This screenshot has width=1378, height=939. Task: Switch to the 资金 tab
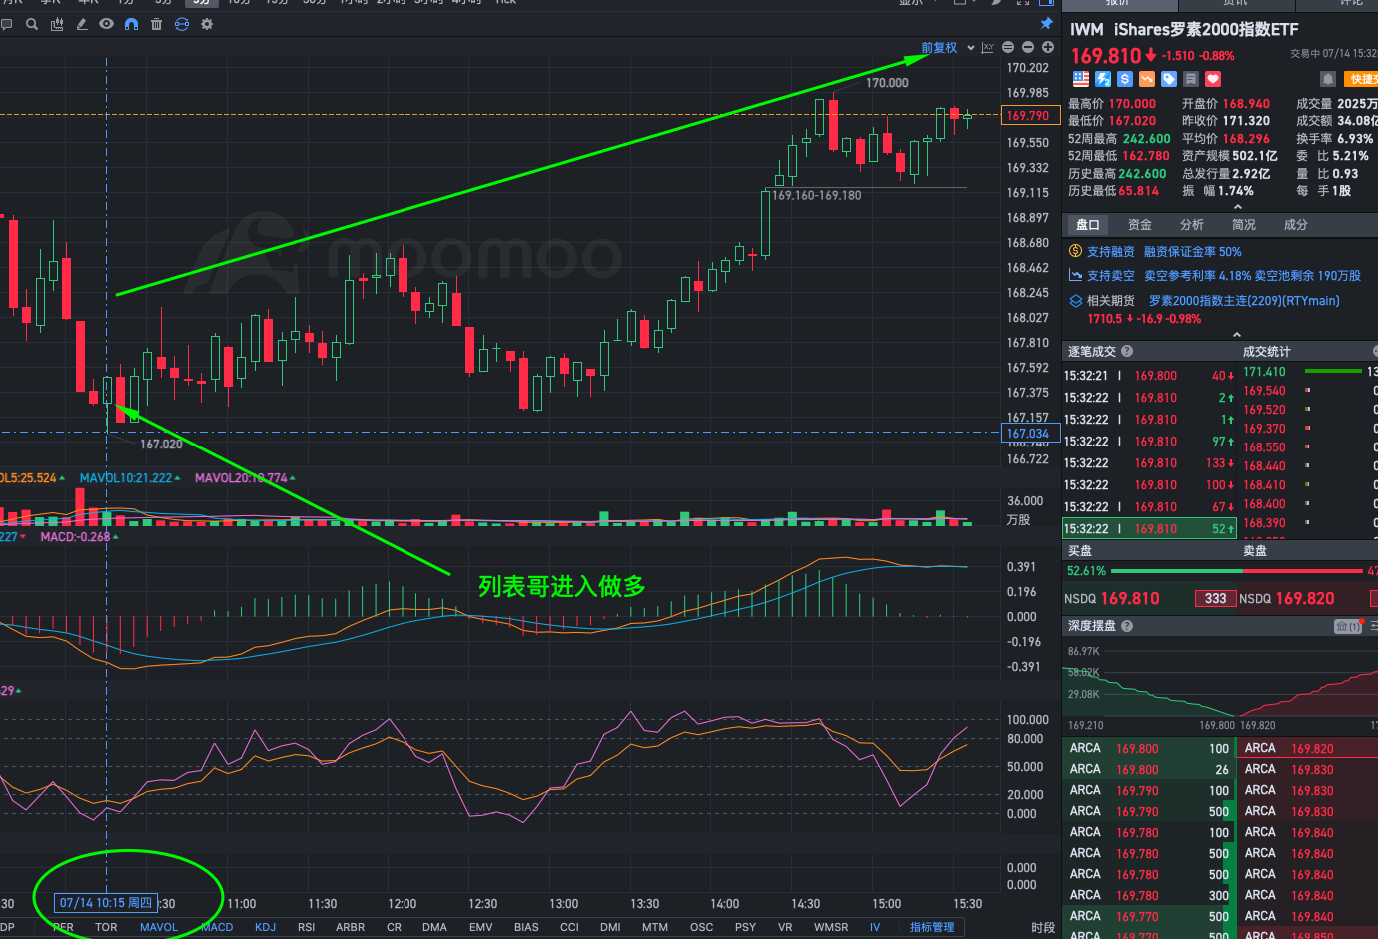click(1140, 225)
